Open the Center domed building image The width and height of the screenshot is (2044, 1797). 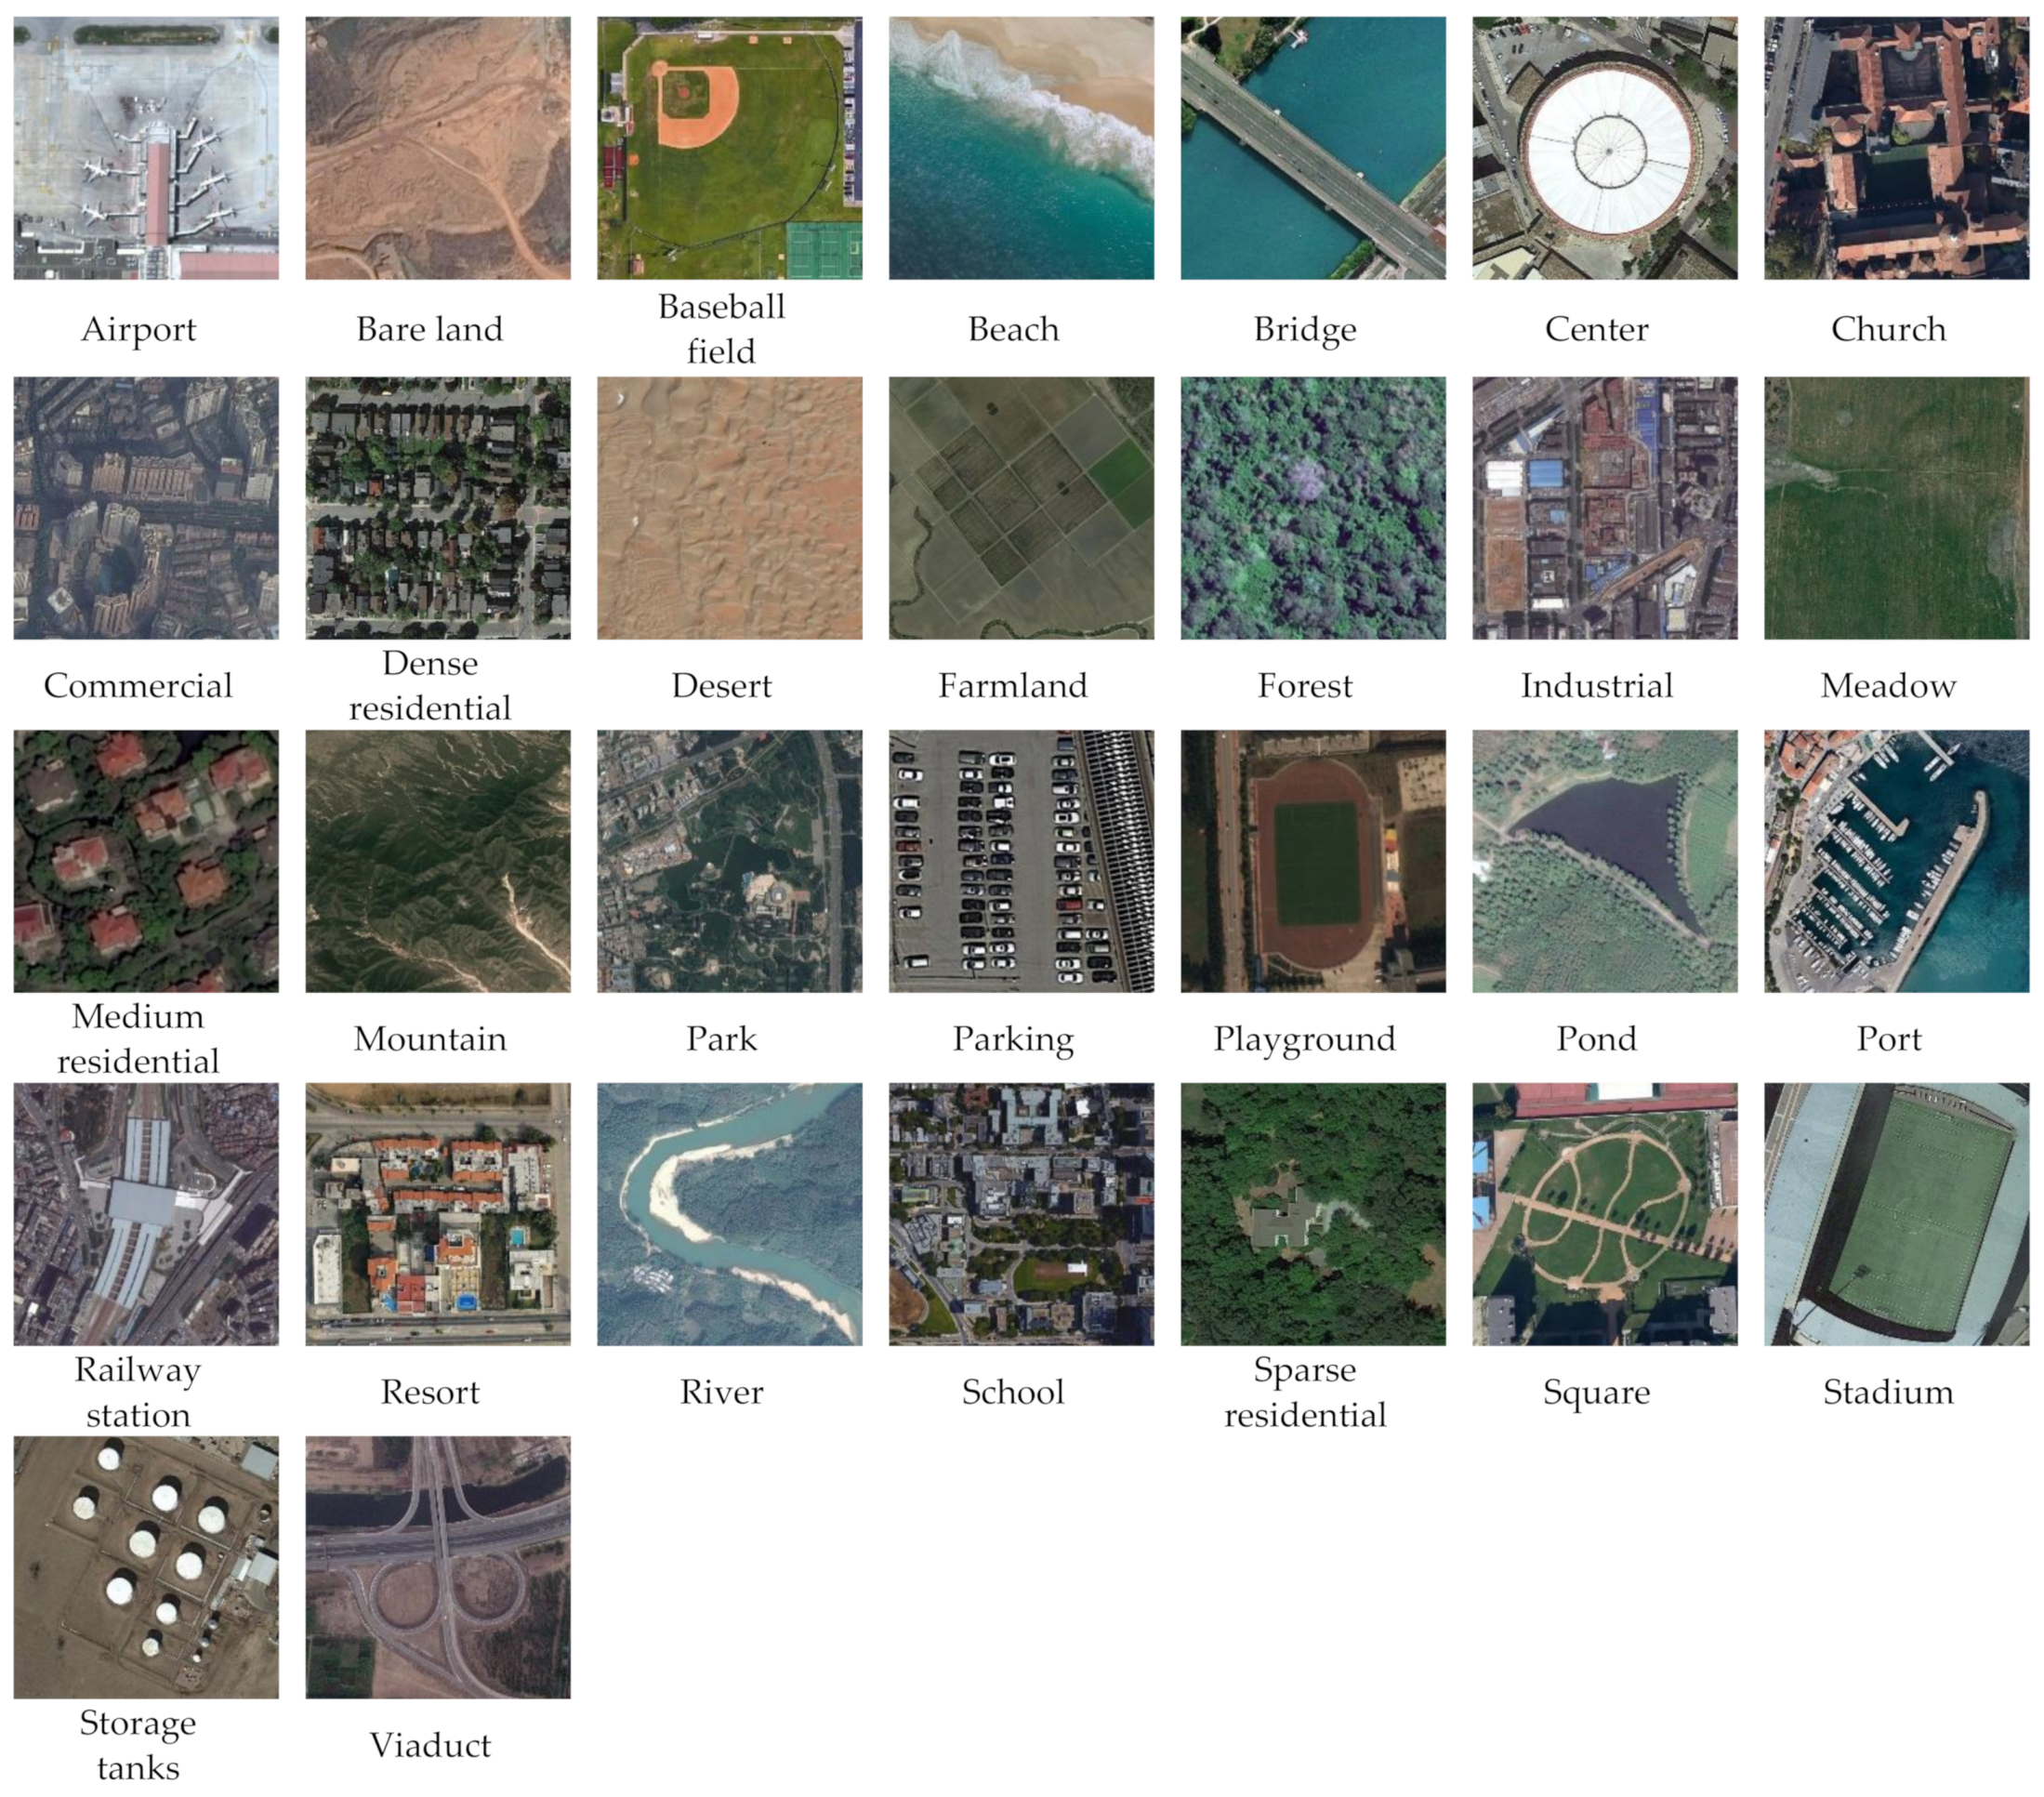pyautogui.click(x=1605, y=148)
